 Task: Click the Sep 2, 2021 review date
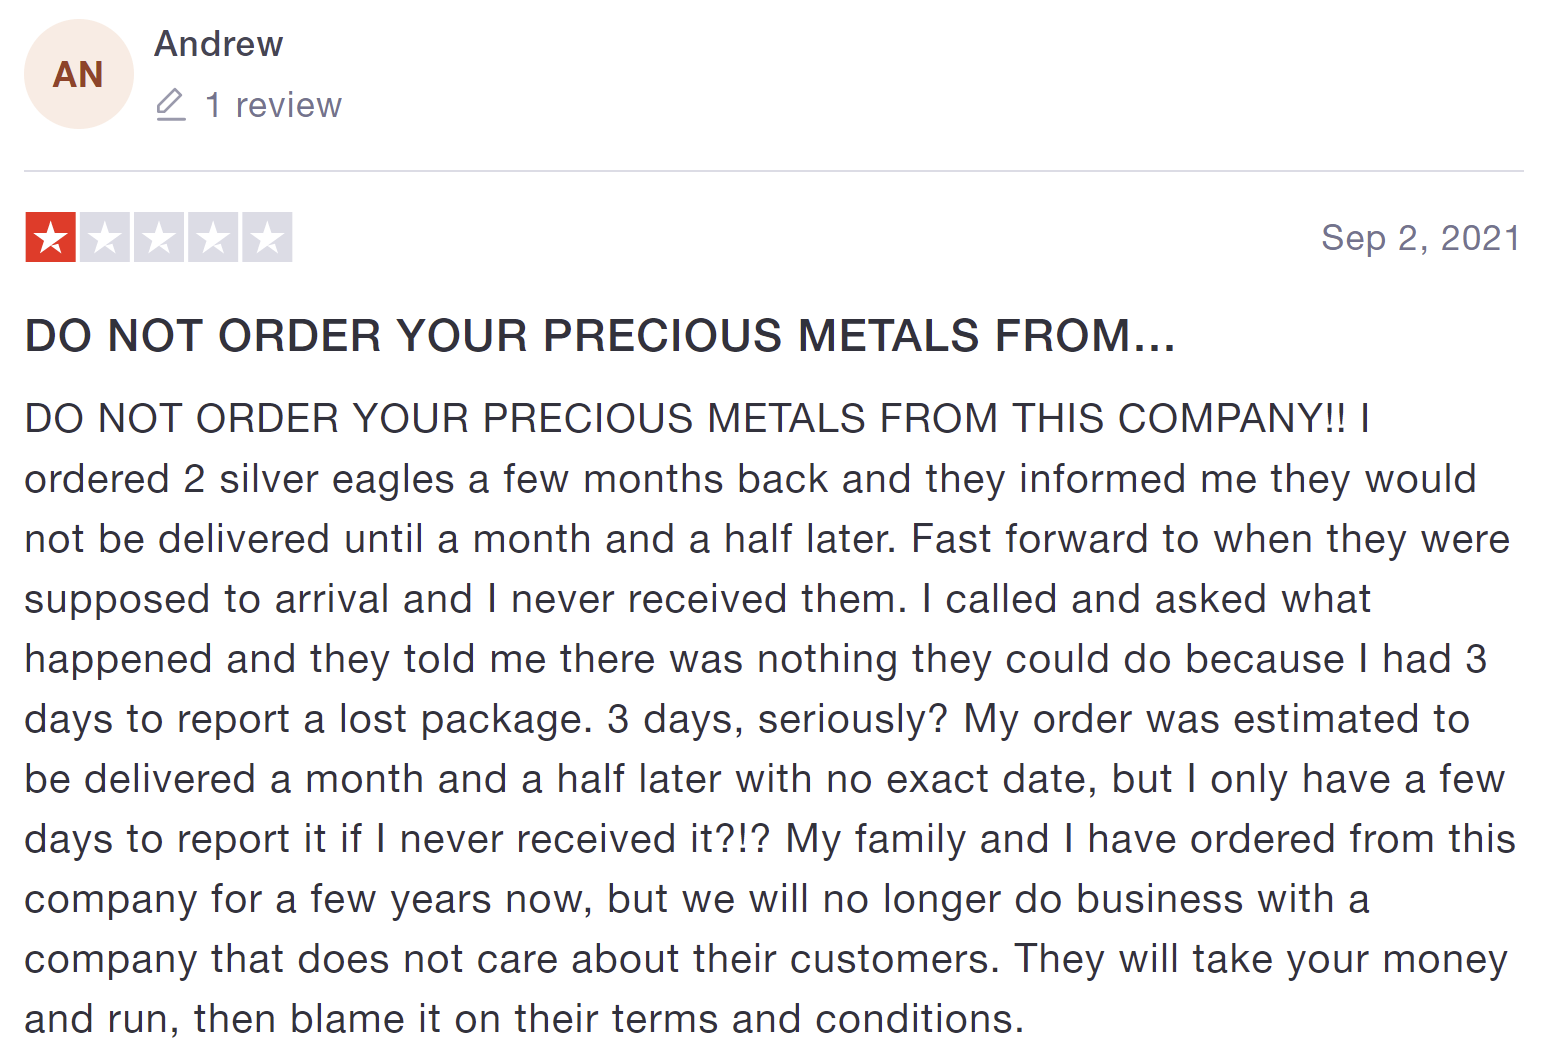point(1420,238)
